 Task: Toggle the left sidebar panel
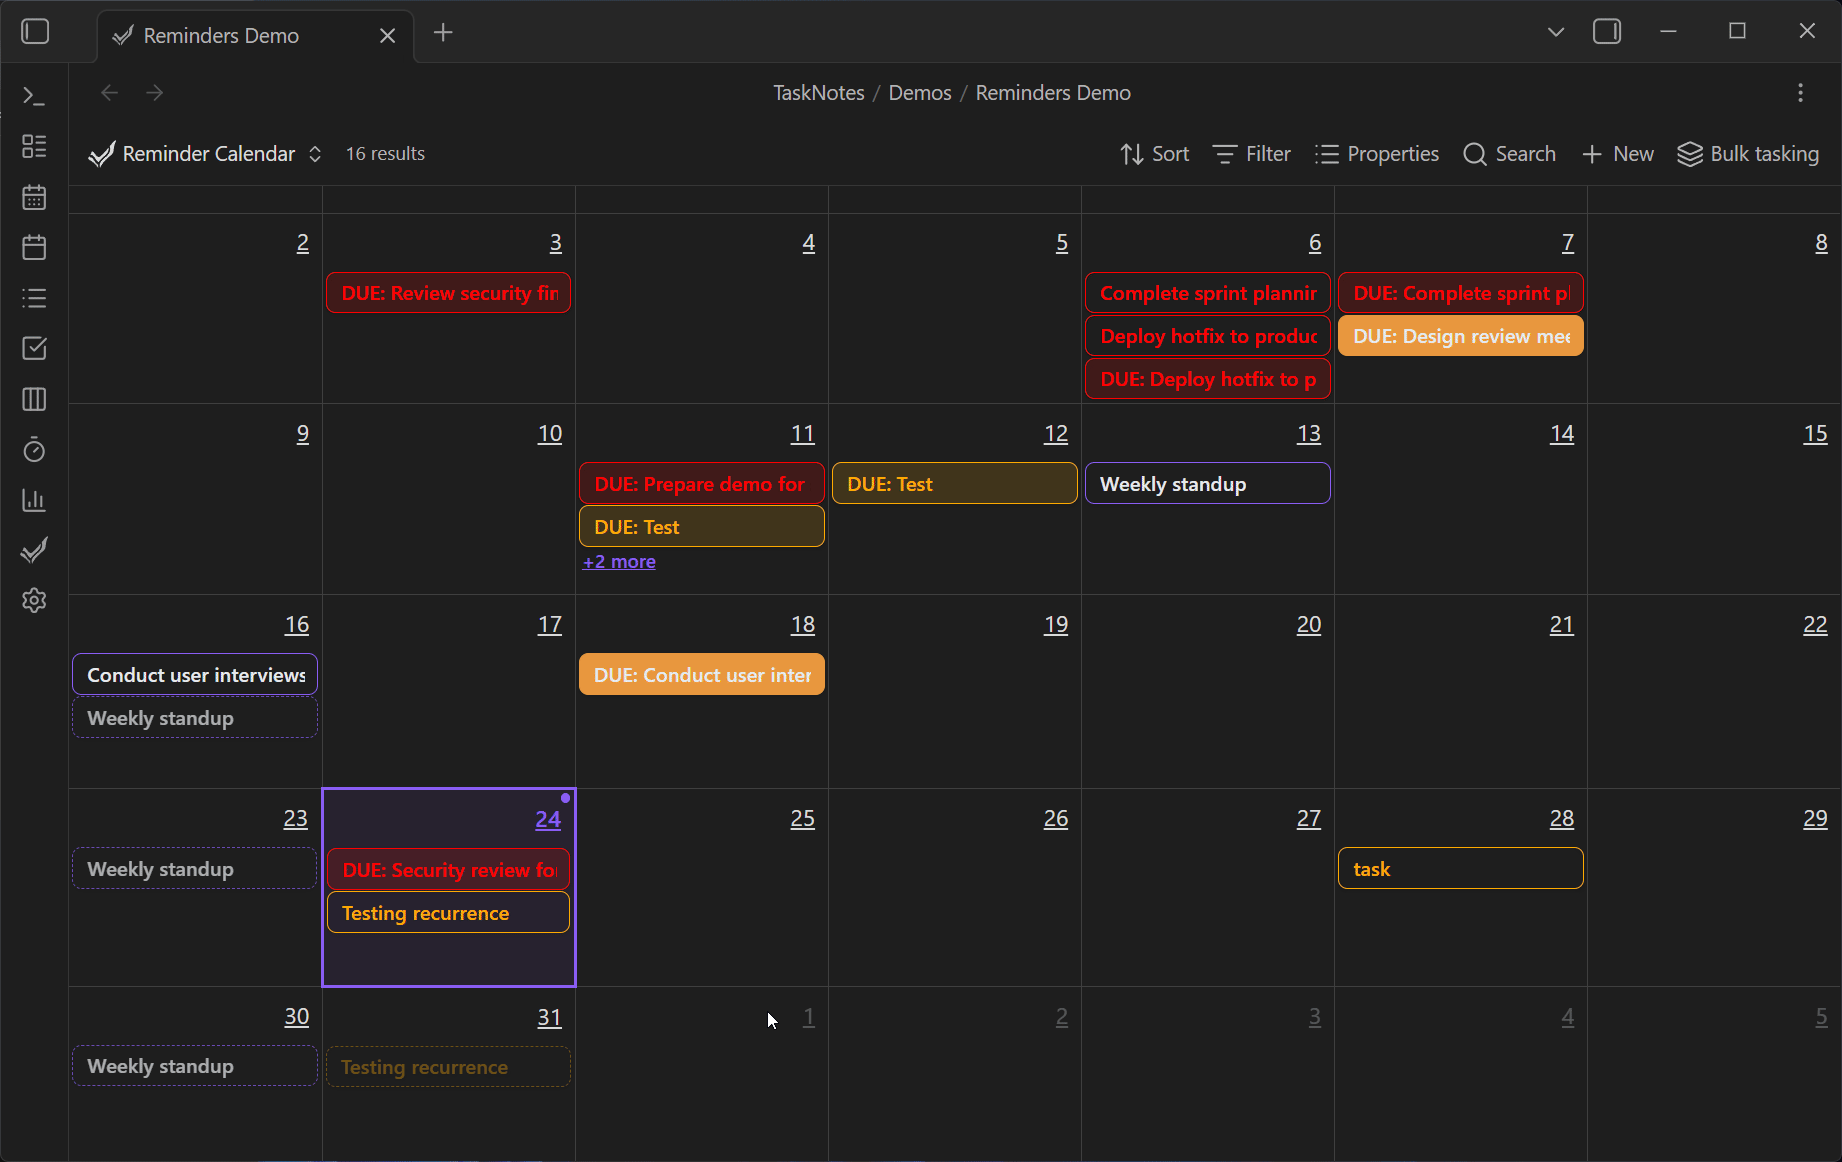(35, 31)
